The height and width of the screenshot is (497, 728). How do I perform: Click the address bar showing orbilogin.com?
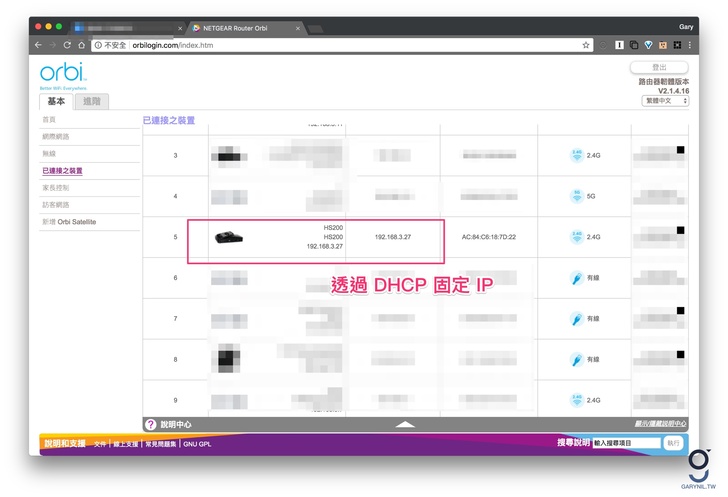342,45
